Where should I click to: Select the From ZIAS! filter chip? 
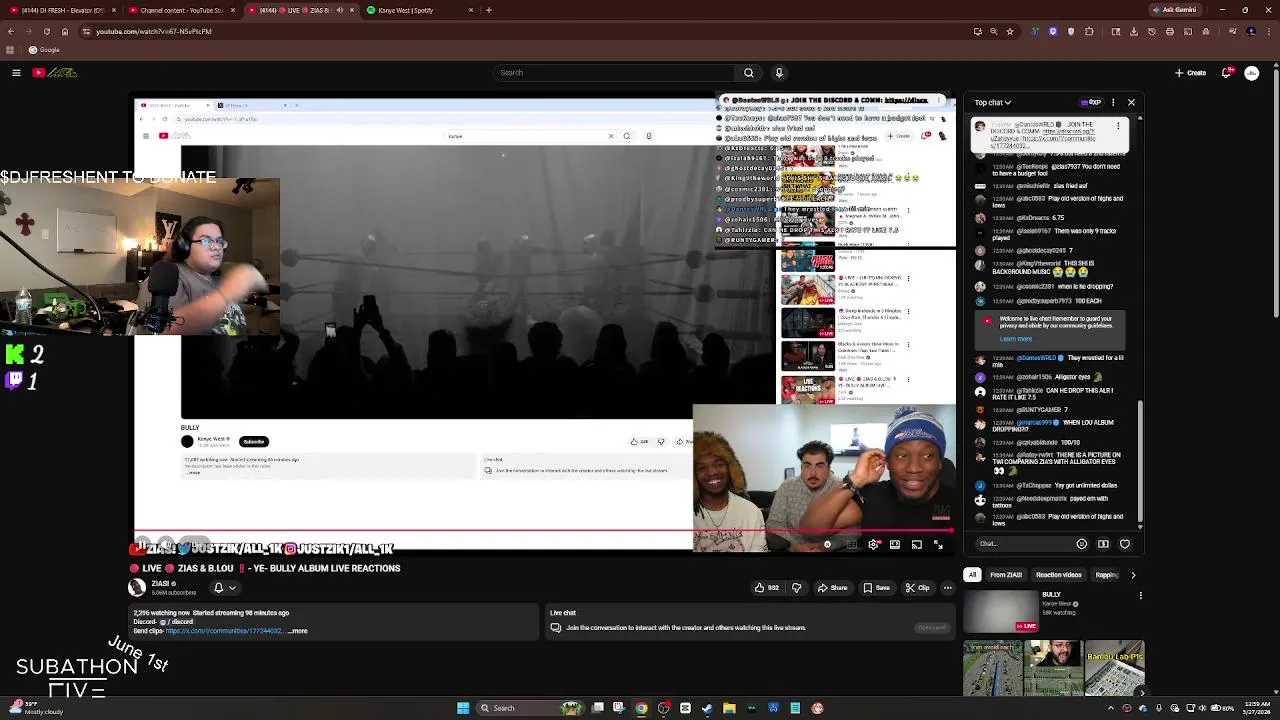tap(1006, 575)
